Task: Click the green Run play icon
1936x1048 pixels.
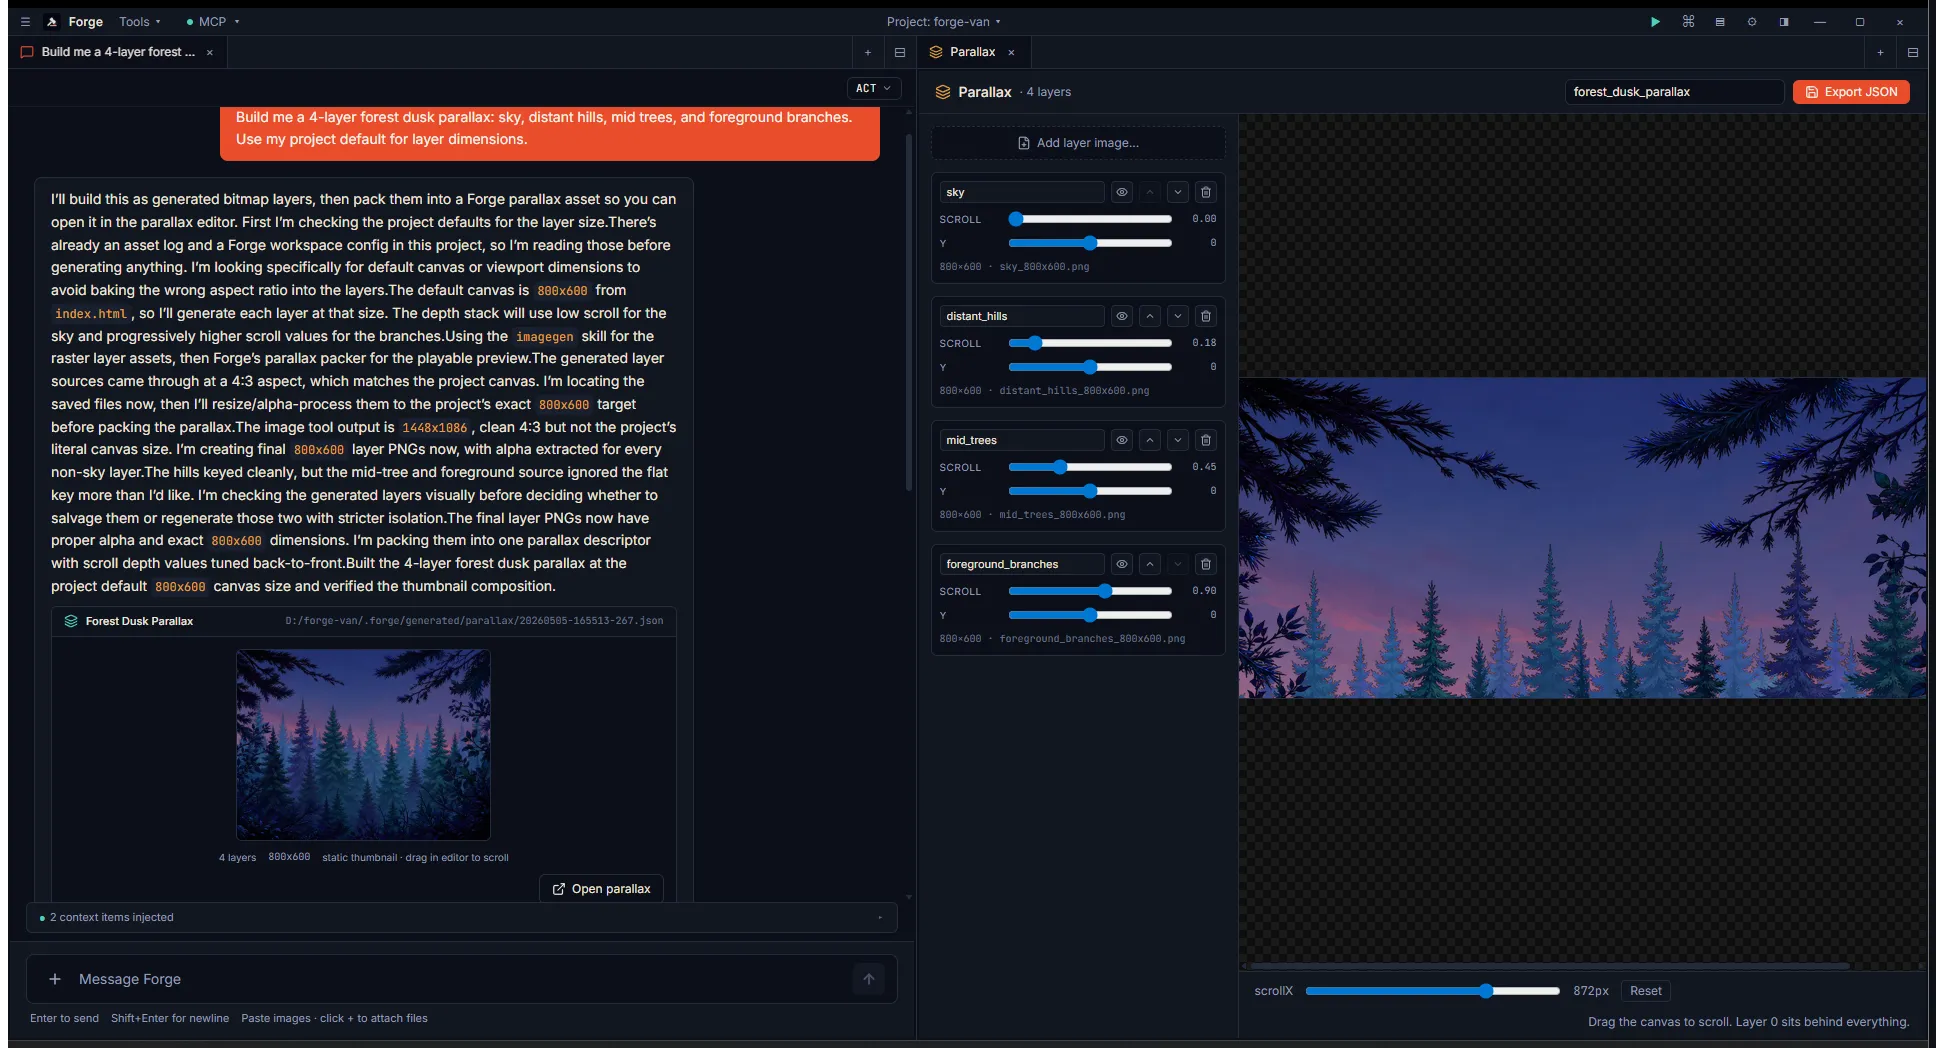Action: [1655, 22]
